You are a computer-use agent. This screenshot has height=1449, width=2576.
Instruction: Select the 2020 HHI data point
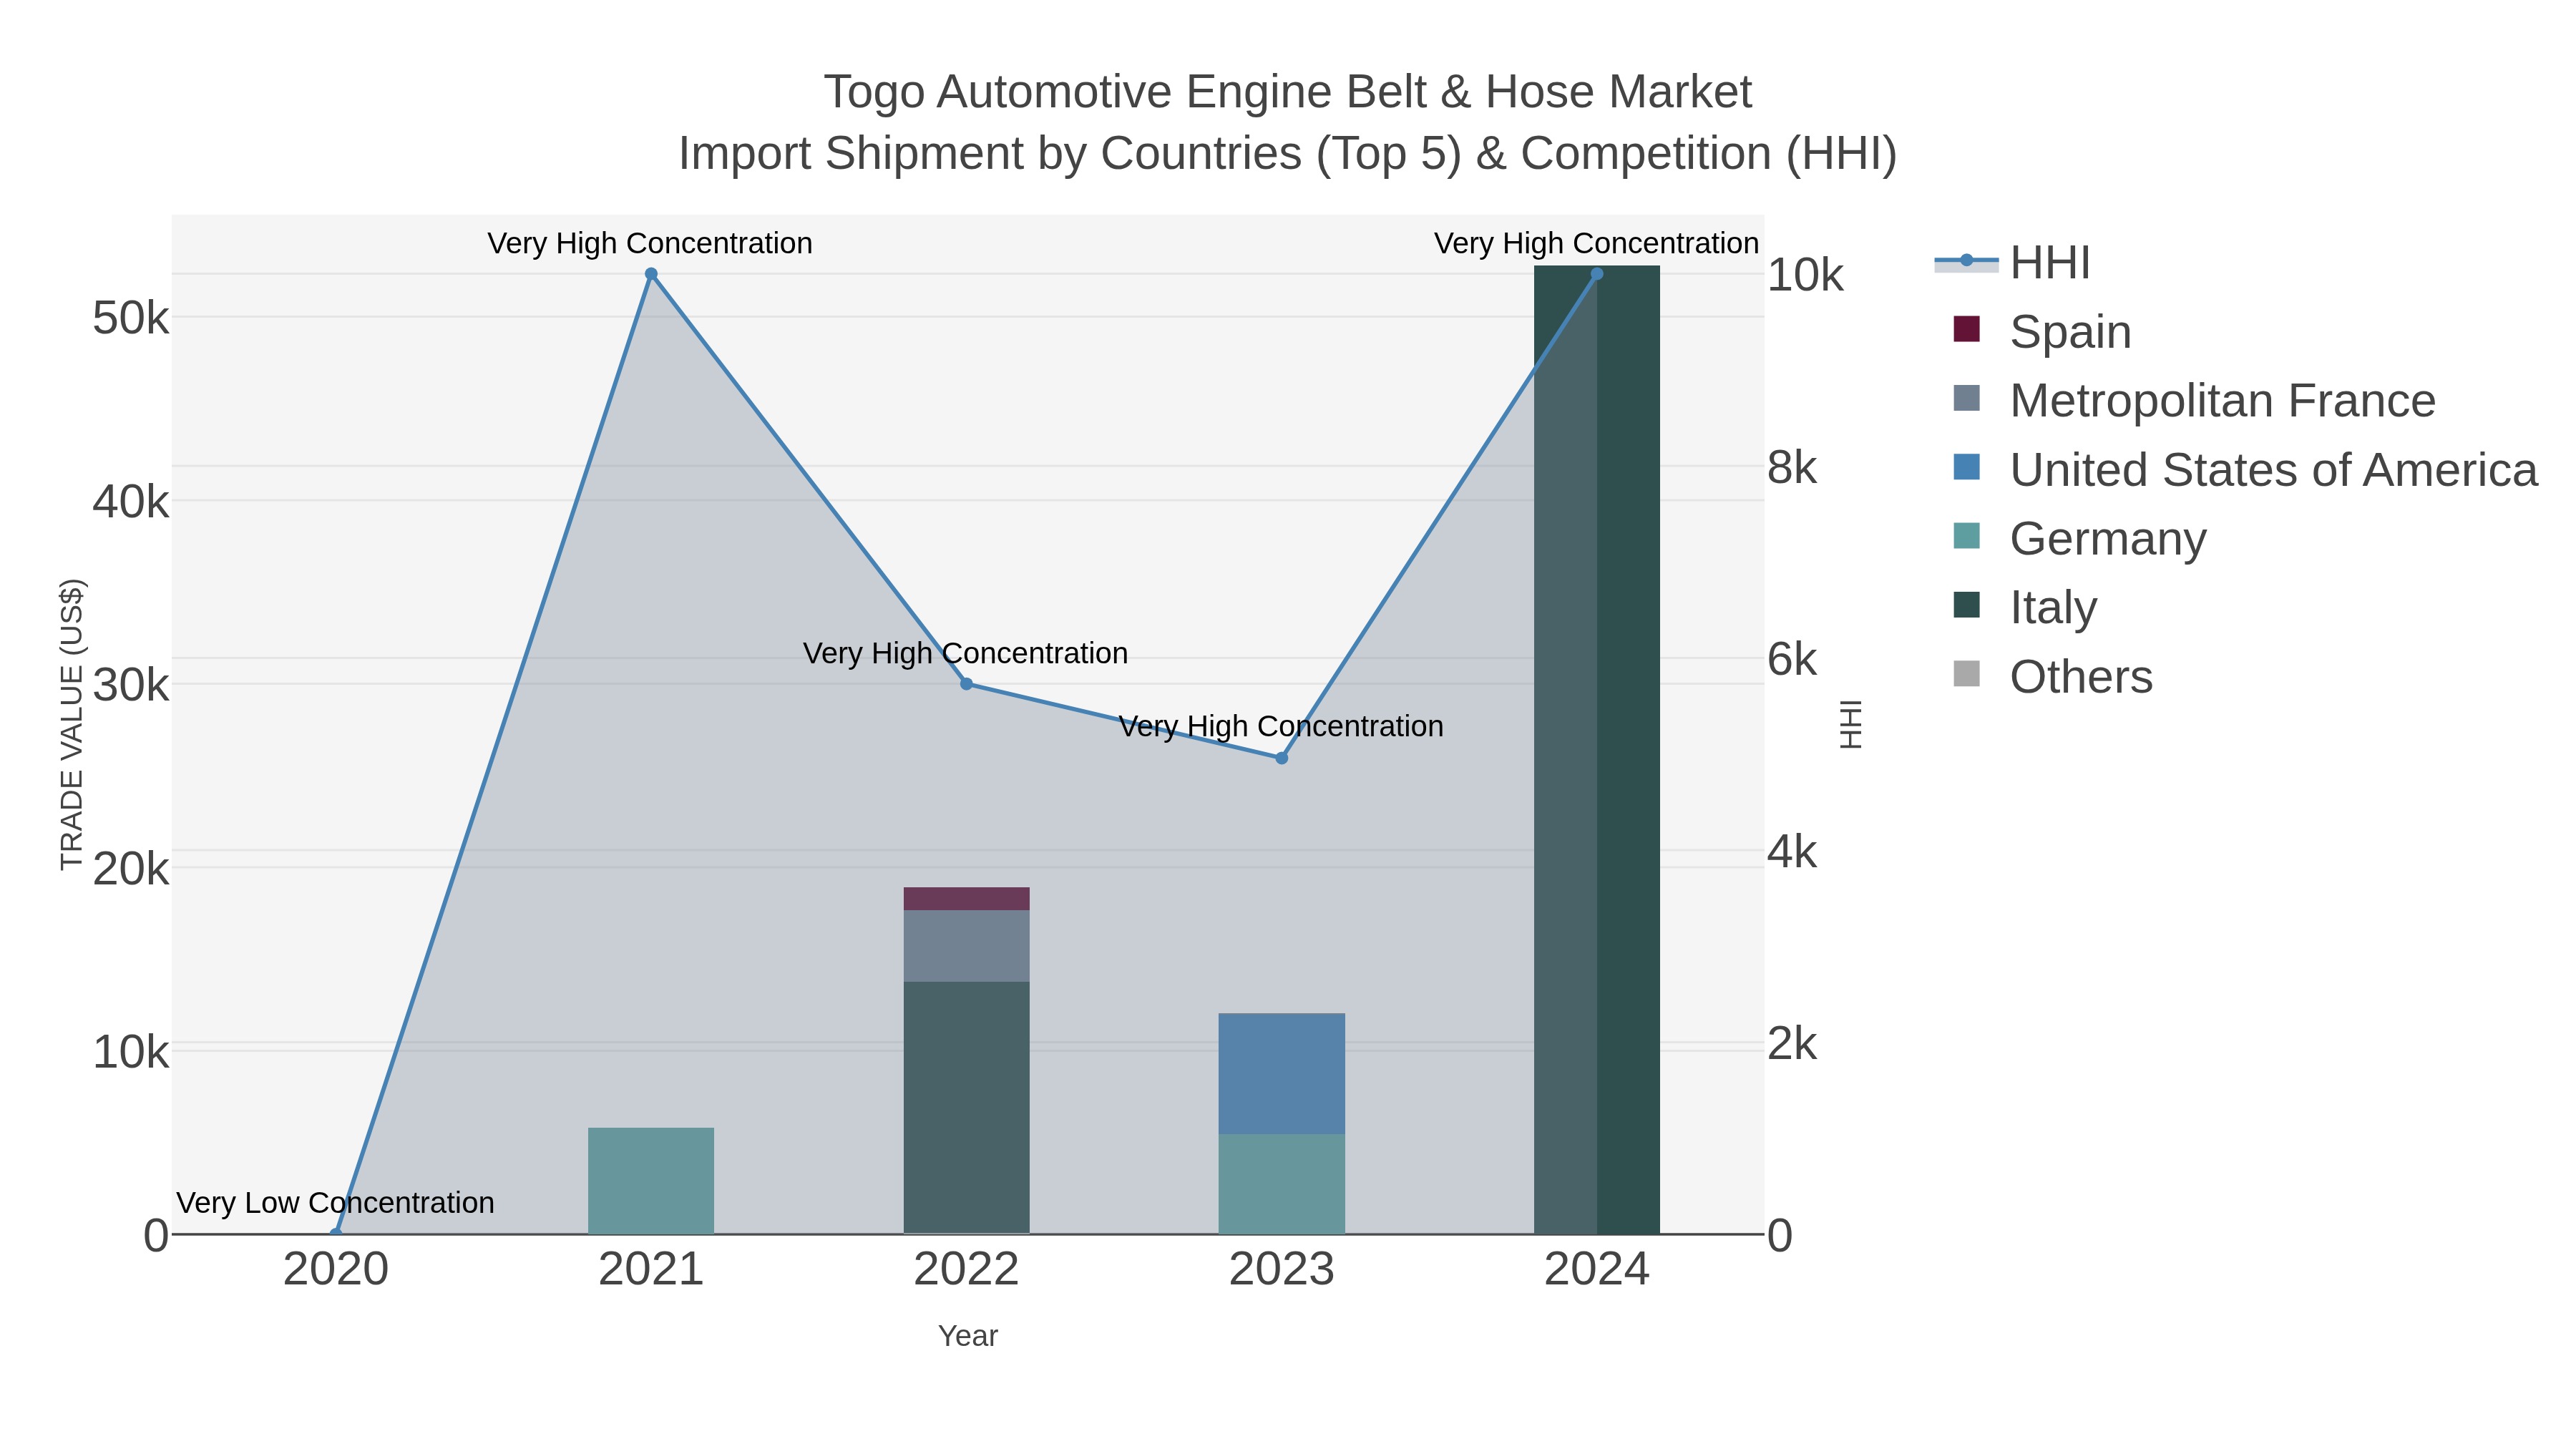tap(336, 1234)
